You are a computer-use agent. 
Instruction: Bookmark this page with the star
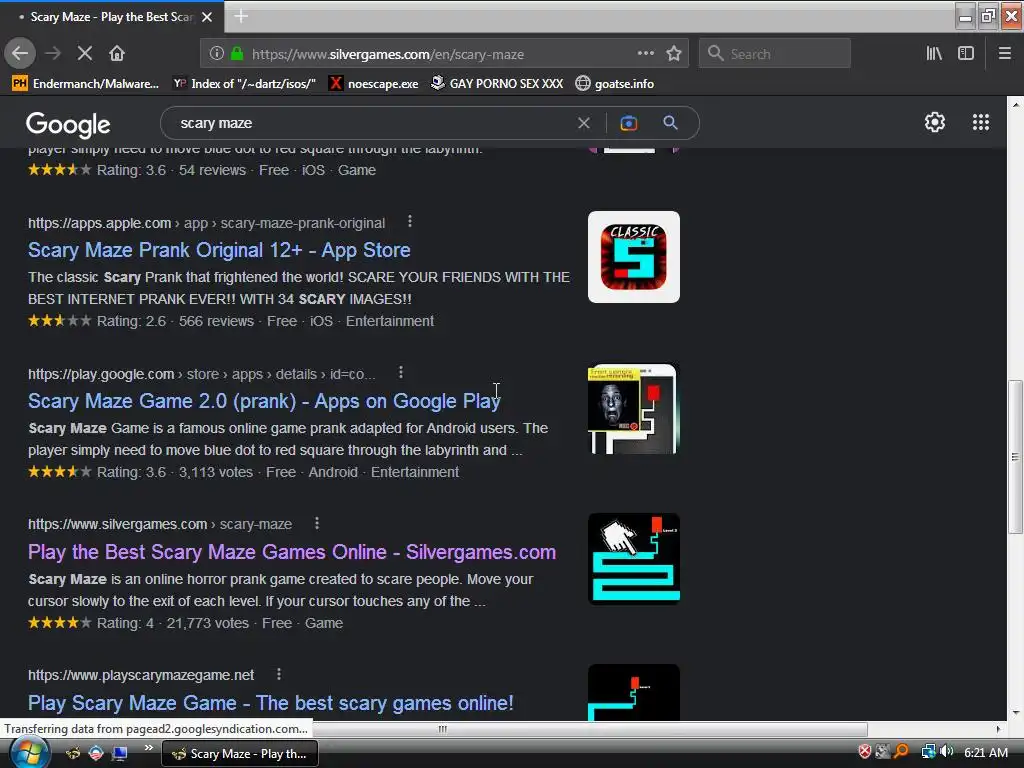point(674,54)
